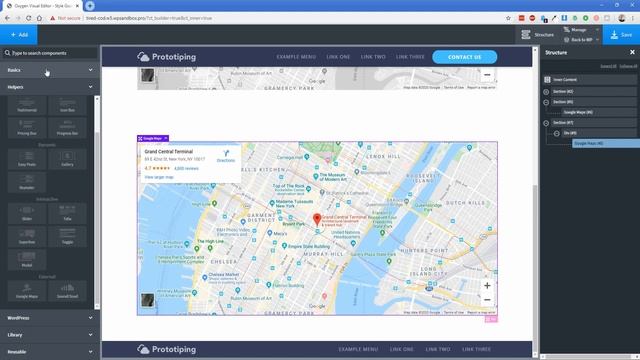640x360 pixels.
Task: Add the Slider component
Action: [x=27, y=213]
